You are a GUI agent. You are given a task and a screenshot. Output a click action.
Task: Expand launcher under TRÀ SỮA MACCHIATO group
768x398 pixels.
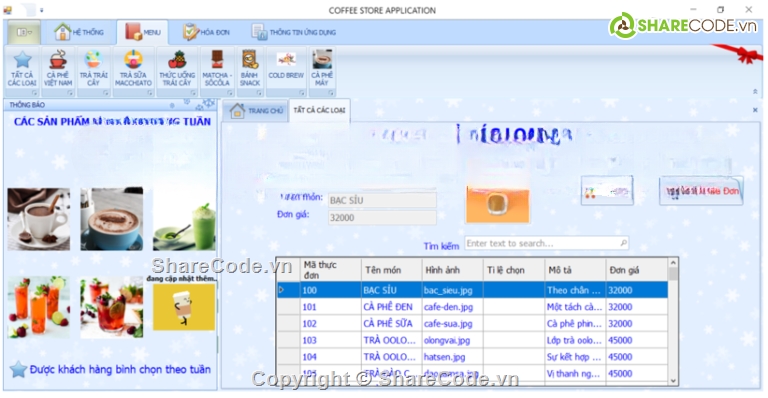149,93
